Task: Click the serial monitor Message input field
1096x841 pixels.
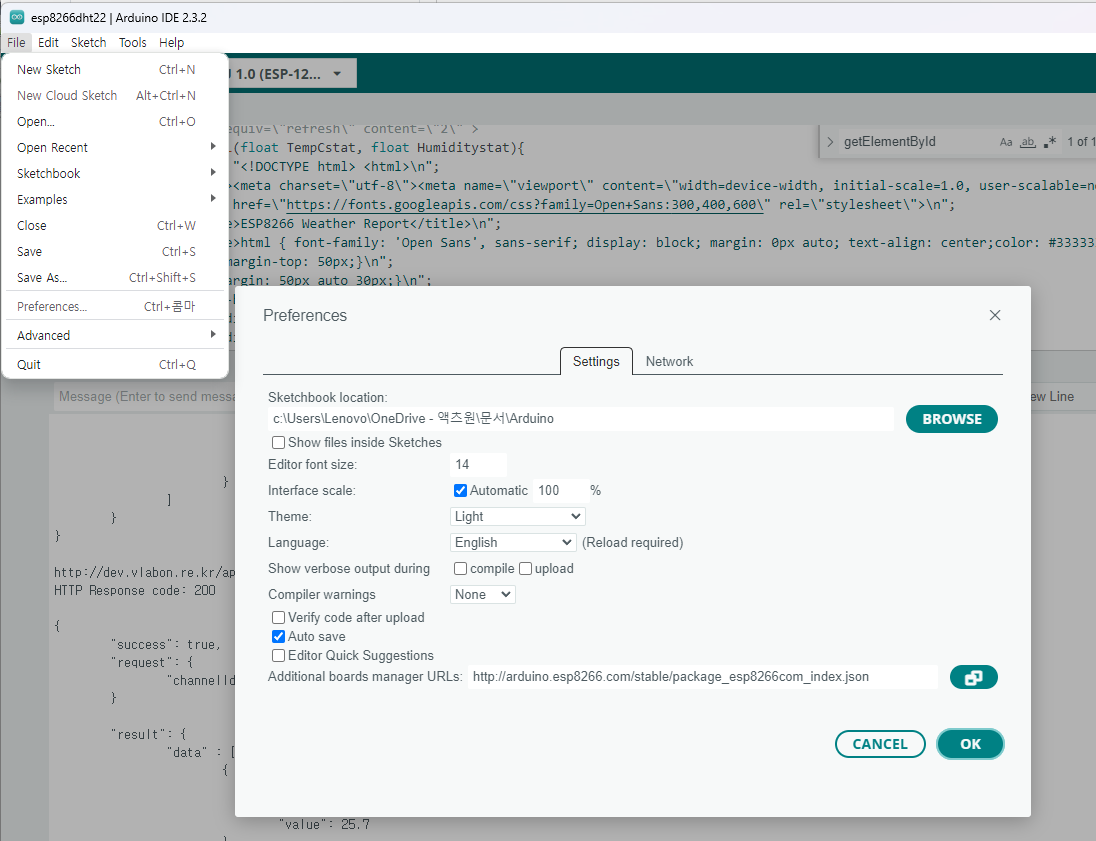Action: tap(147, 396)
